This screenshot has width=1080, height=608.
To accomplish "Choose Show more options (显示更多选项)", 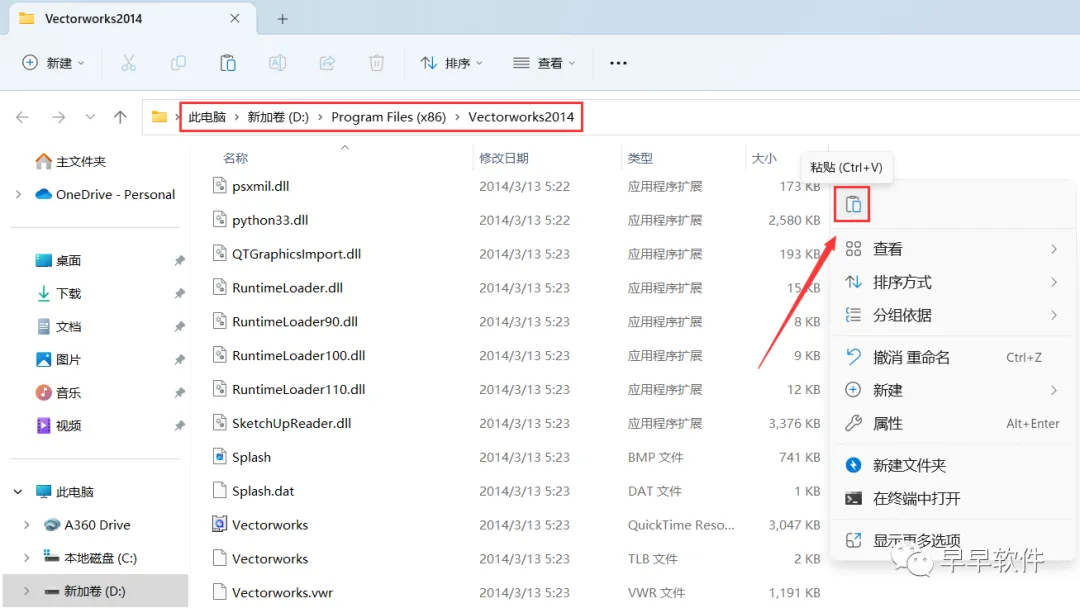I will [953, 541].
